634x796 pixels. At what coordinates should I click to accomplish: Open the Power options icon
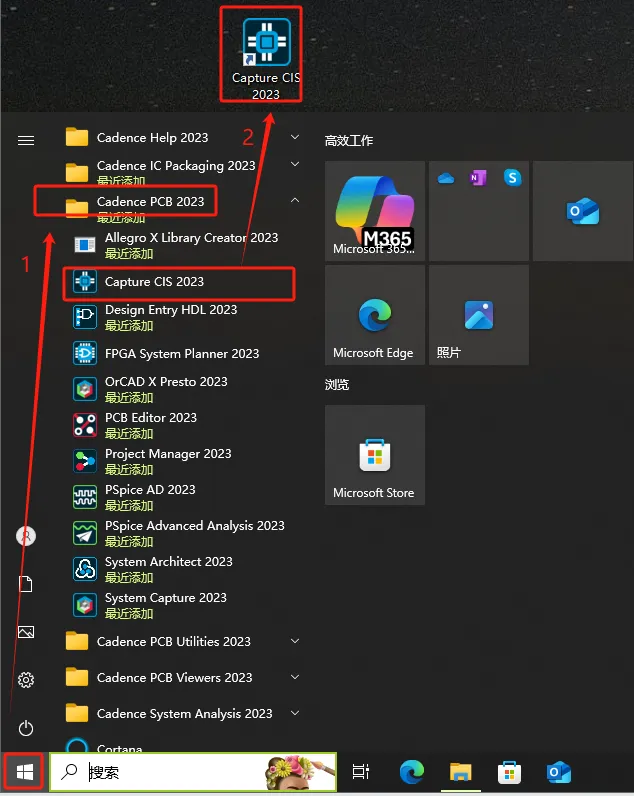pos(26,728)
